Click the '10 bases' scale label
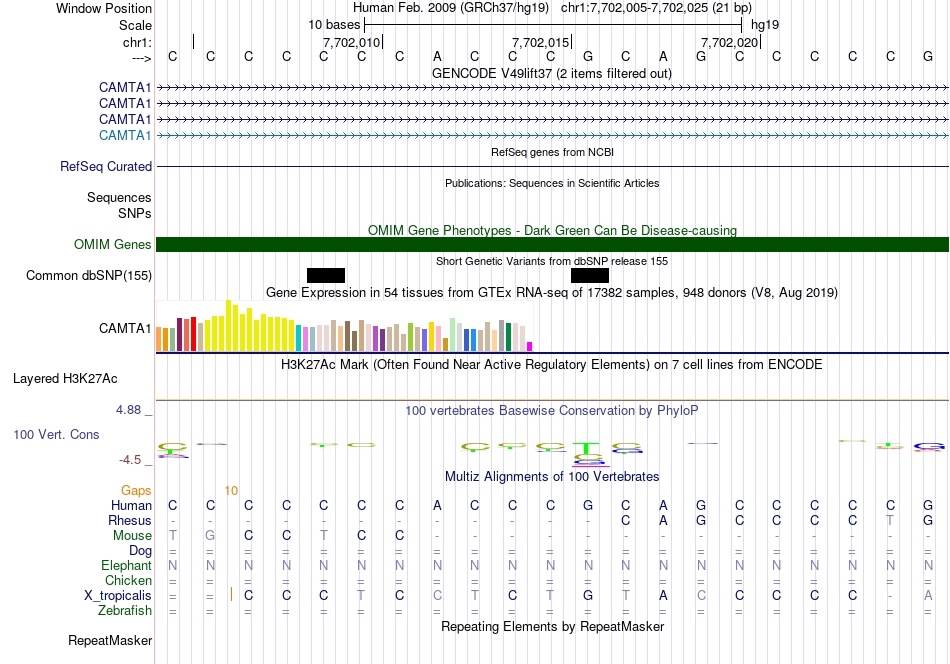This screenshot has height=664, width=950. (334, 25)
